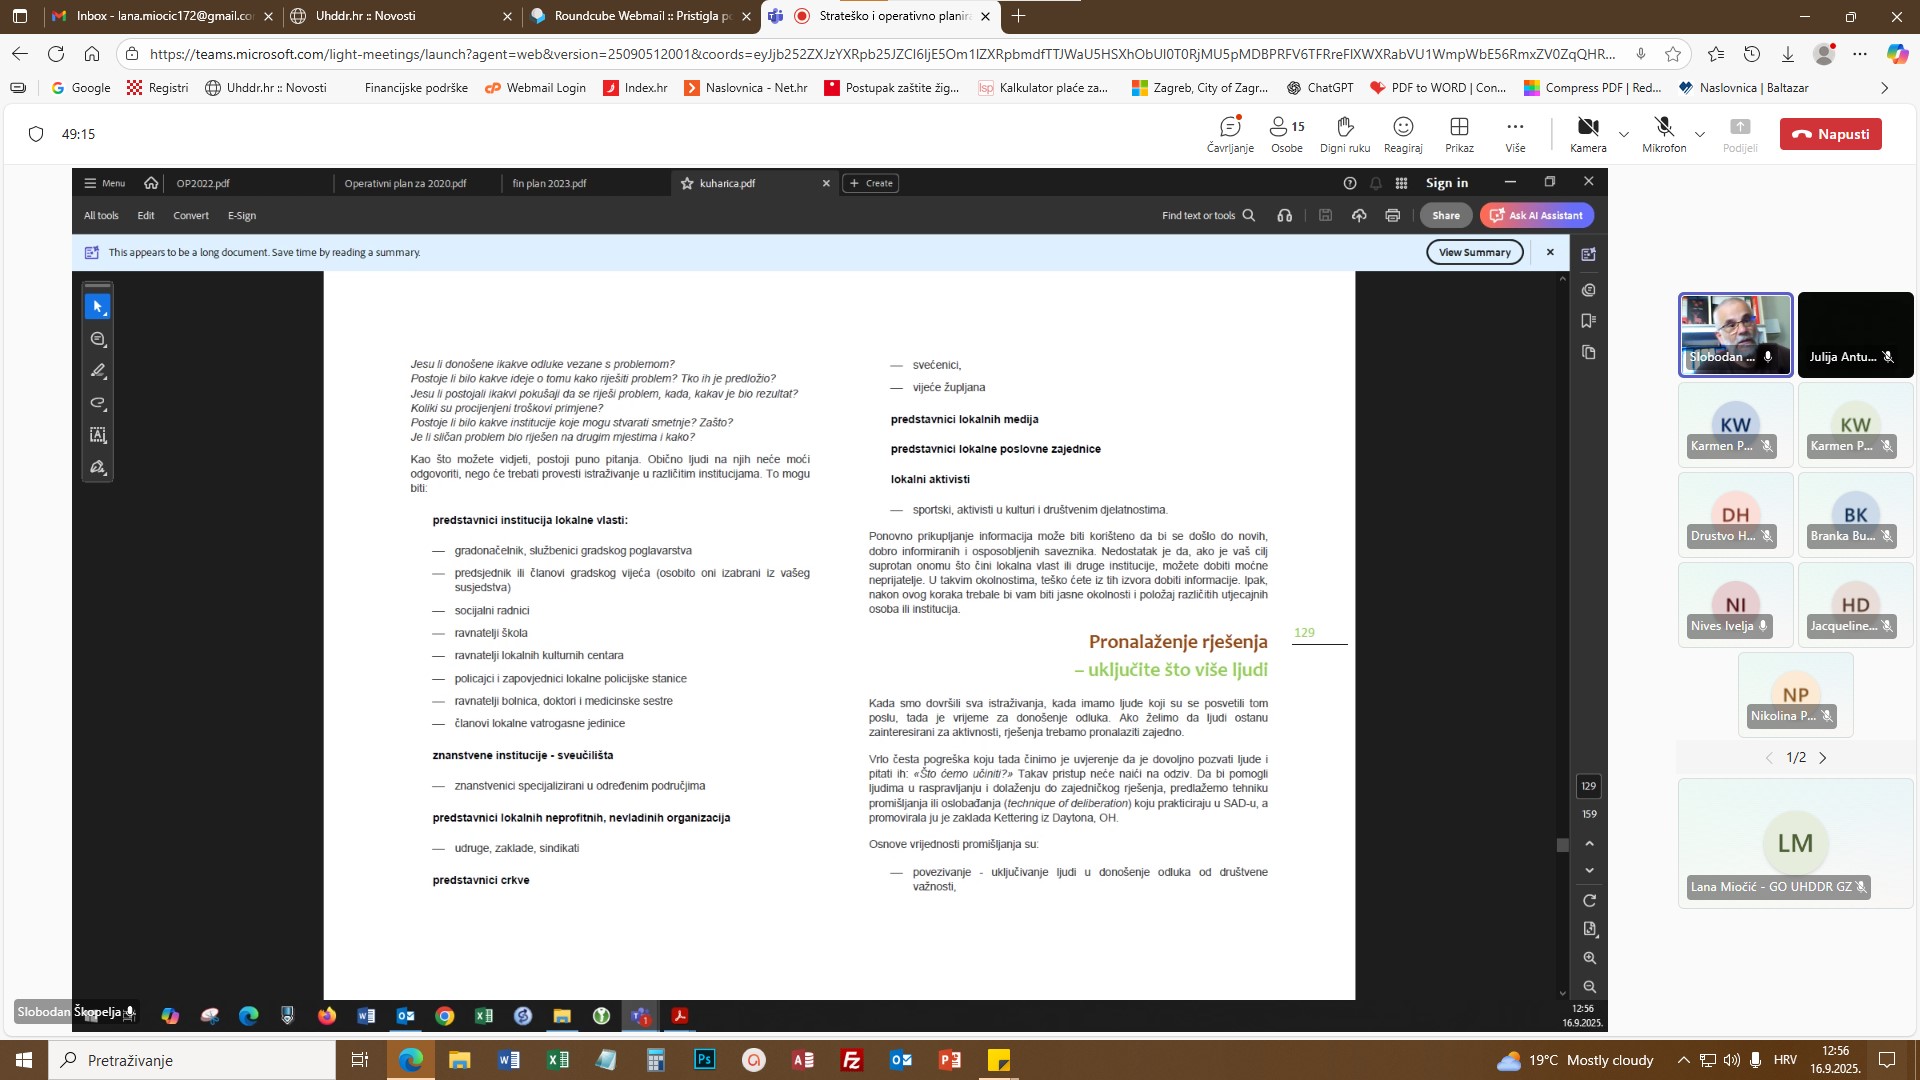The image size is (1920, 1080).
Task: Open the Prikaz view options
Action: (1459, 134)
